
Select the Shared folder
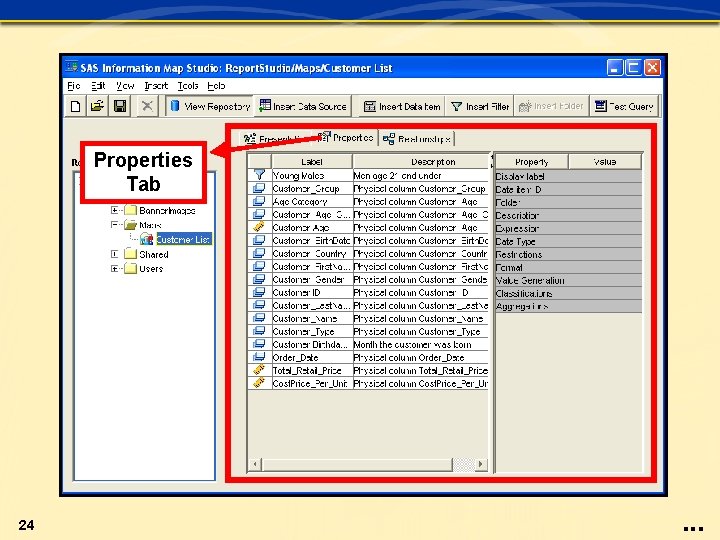click(x=153, y=254)
